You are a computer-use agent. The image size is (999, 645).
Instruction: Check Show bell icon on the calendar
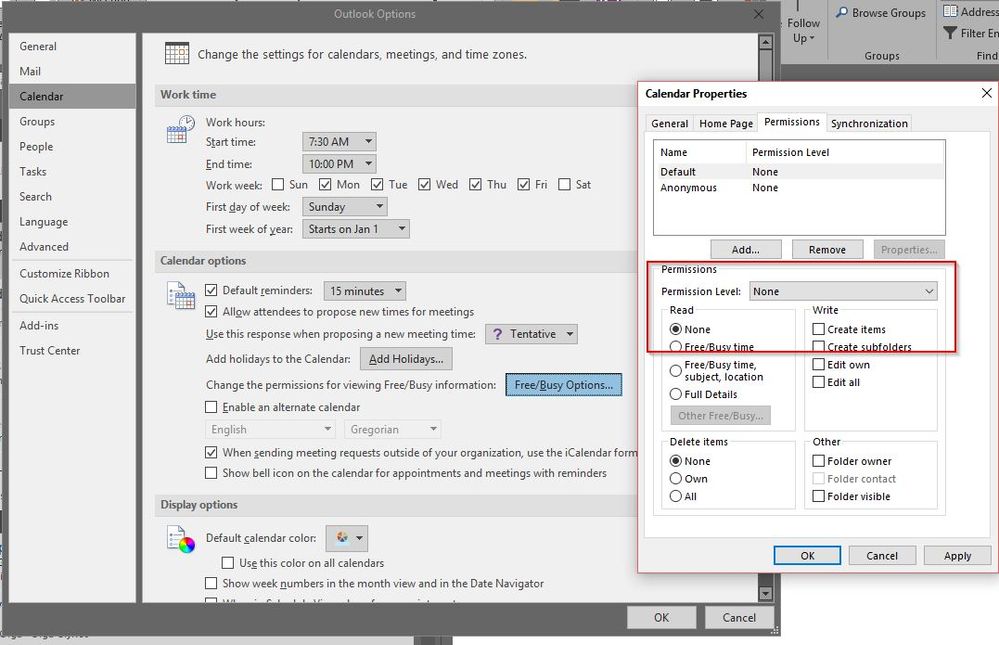tap(211, 473)
